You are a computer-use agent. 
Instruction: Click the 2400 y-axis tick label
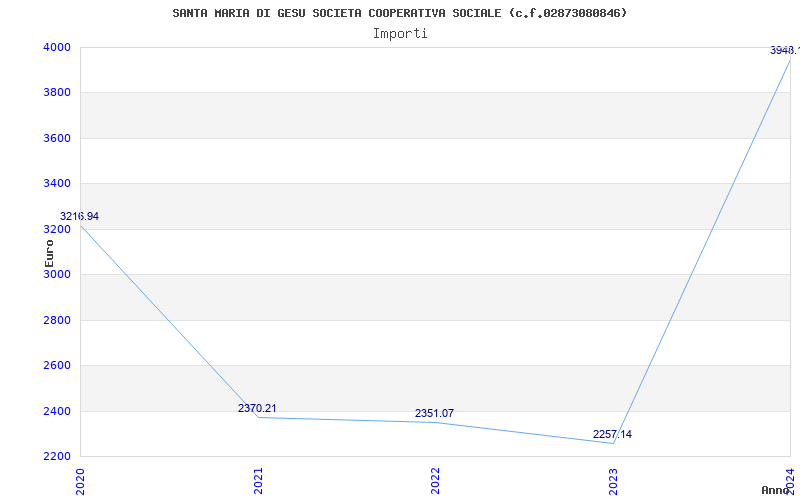click(57, 411)
